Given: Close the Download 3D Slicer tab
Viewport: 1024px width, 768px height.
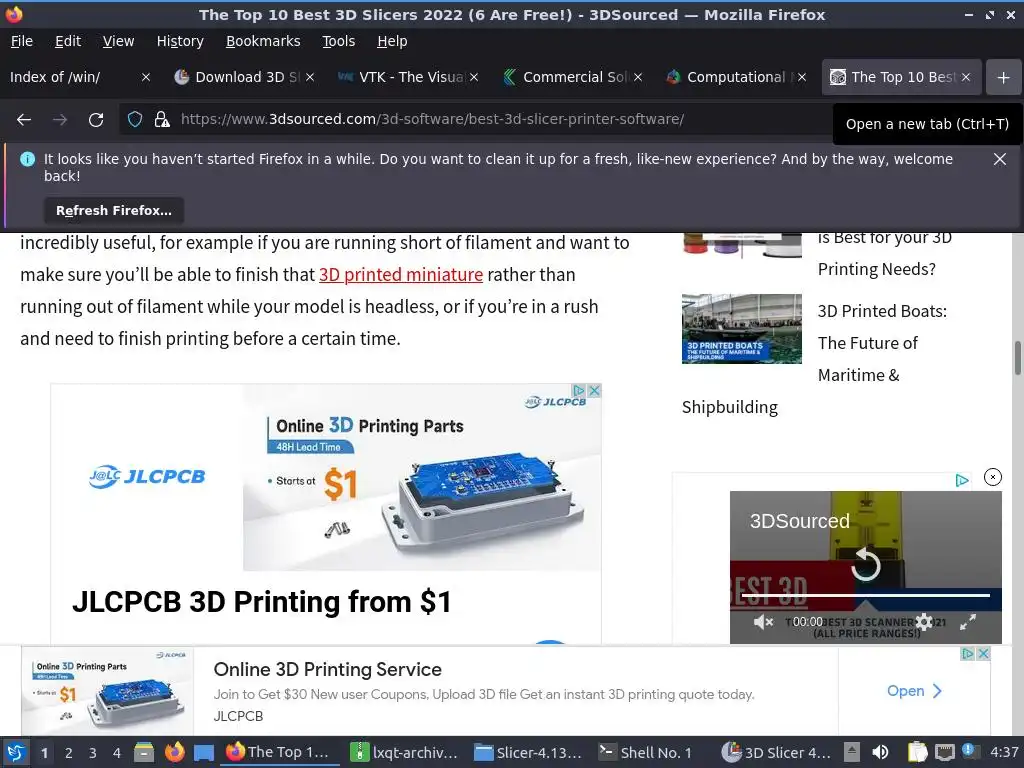Looking at the screenshot, I should coord(310,77).
